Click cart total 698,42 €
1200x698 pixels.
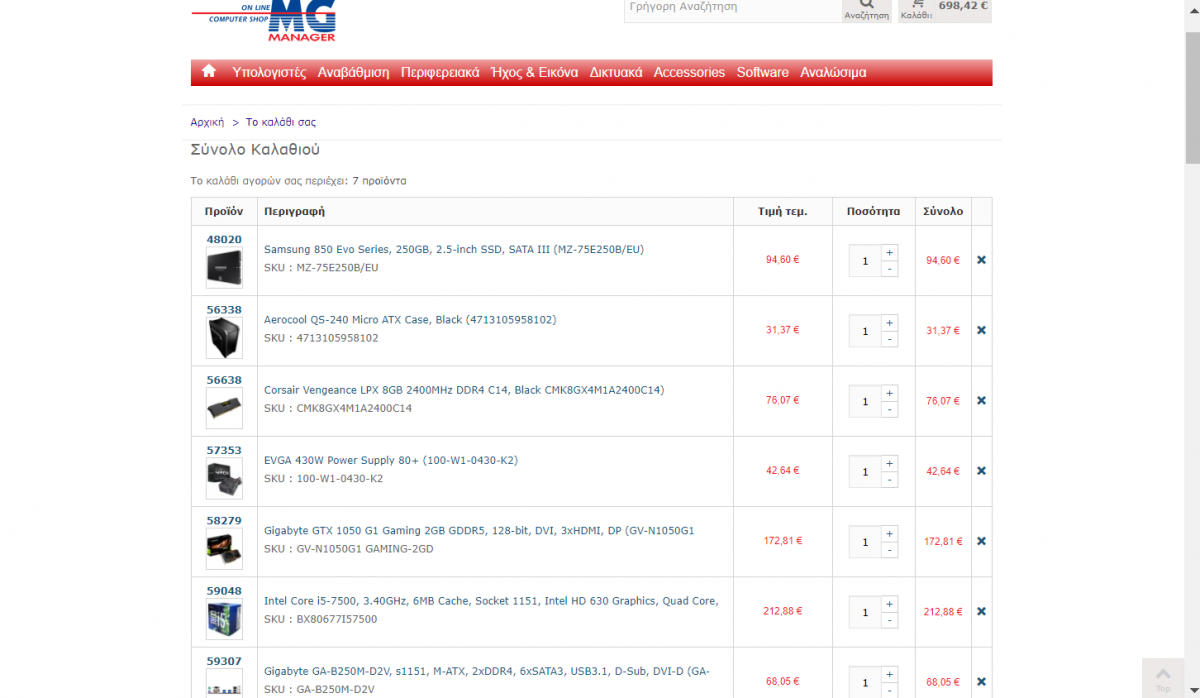[963, 5]
